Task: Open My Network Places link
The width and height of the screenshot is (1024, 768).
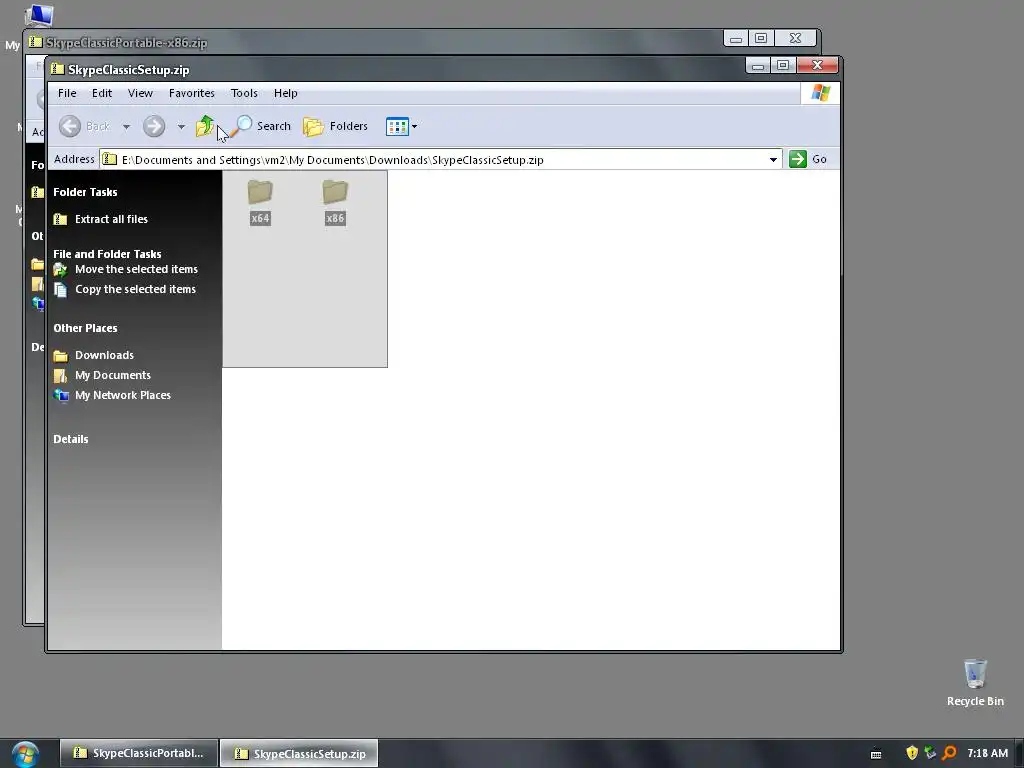Action: click(x=123, y=395)
